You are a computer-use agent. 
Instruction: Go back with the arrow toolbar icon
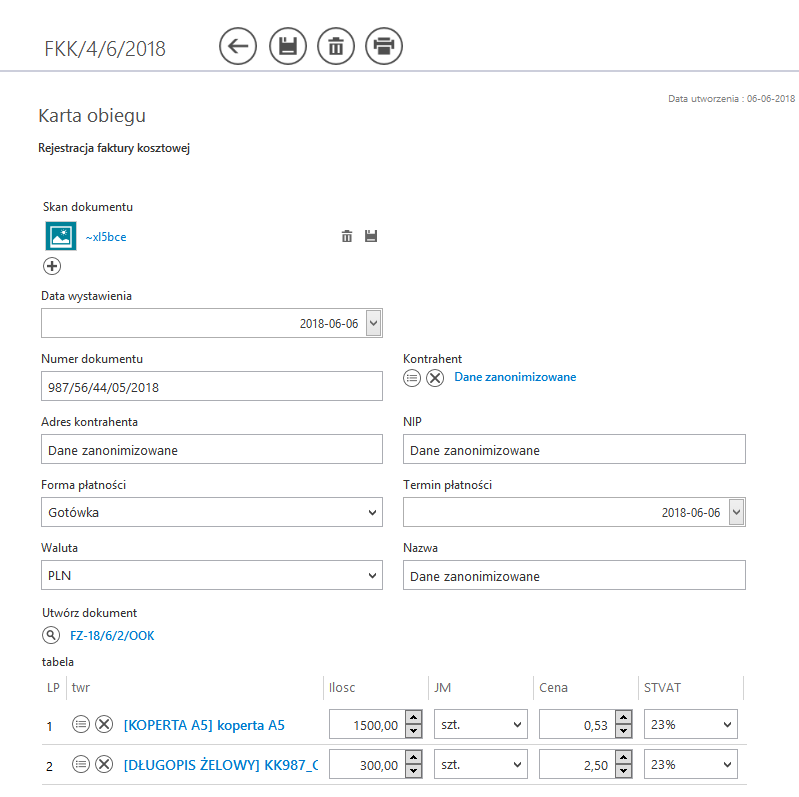pos(238,46)
